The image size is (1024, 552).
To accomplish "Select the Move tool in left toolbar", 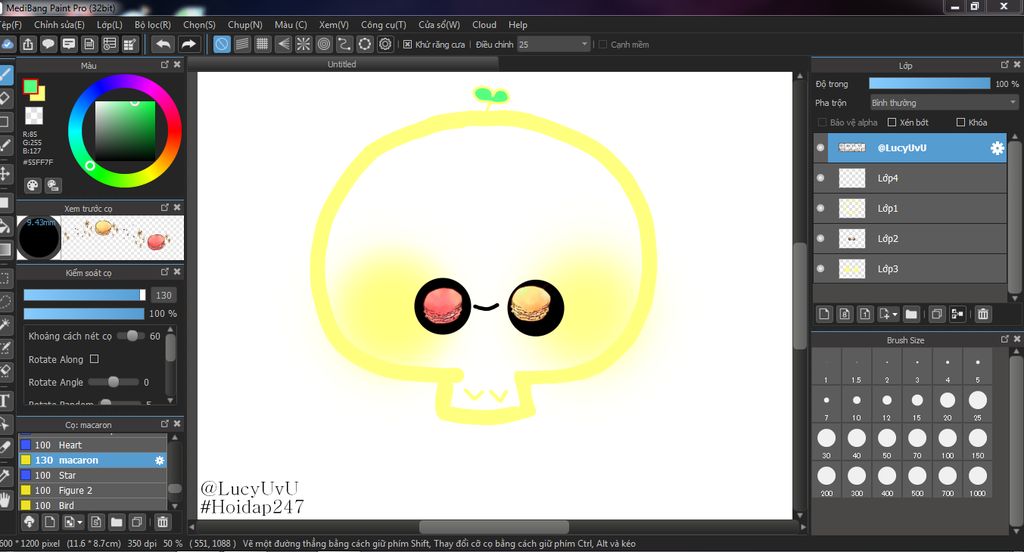I will coord(5,174).
